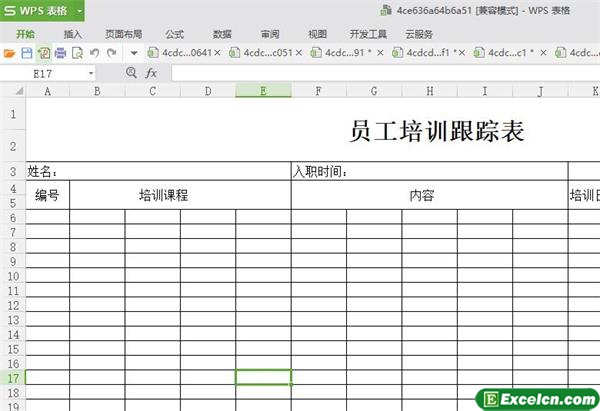The height and width of the screenshot is (411, 600).
Task: Expand the quick access toolbar dropdown arrow
Action: (134, 52)
